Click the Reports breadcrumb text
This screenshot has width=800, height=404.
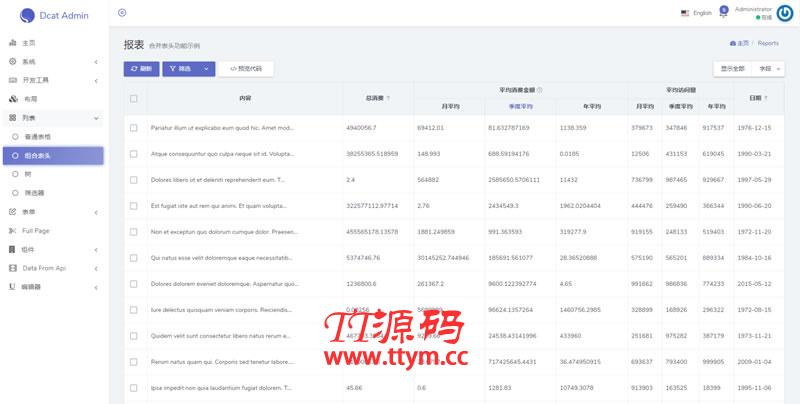point(768,43)
